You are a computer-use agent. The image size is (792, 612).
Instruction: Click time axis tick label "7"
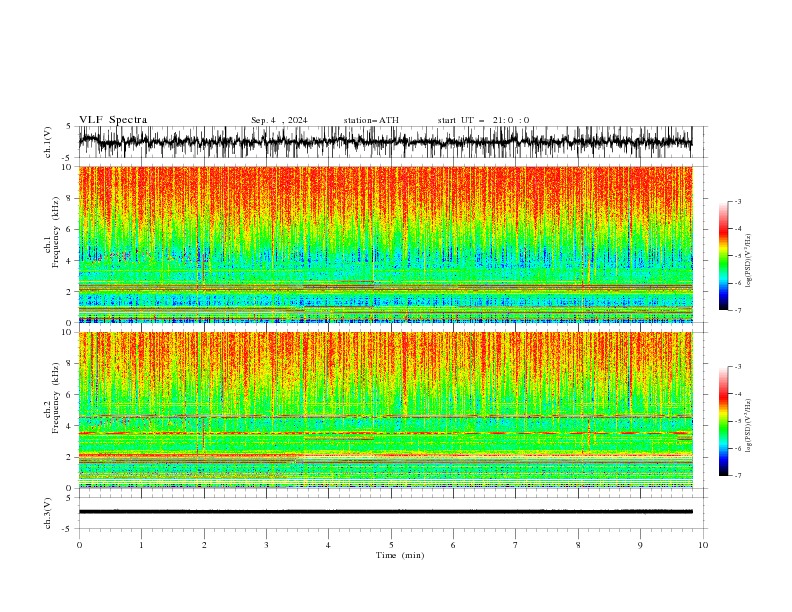(516, 545)
